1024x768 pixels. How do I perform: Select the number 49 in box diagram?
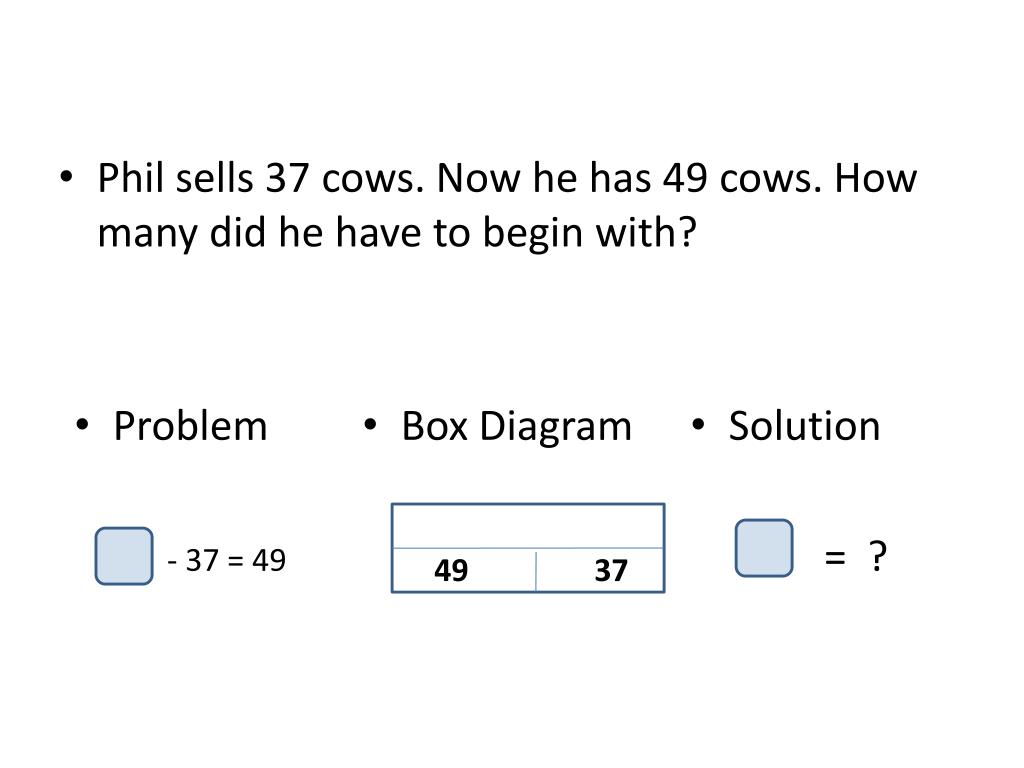click(451, 570)
